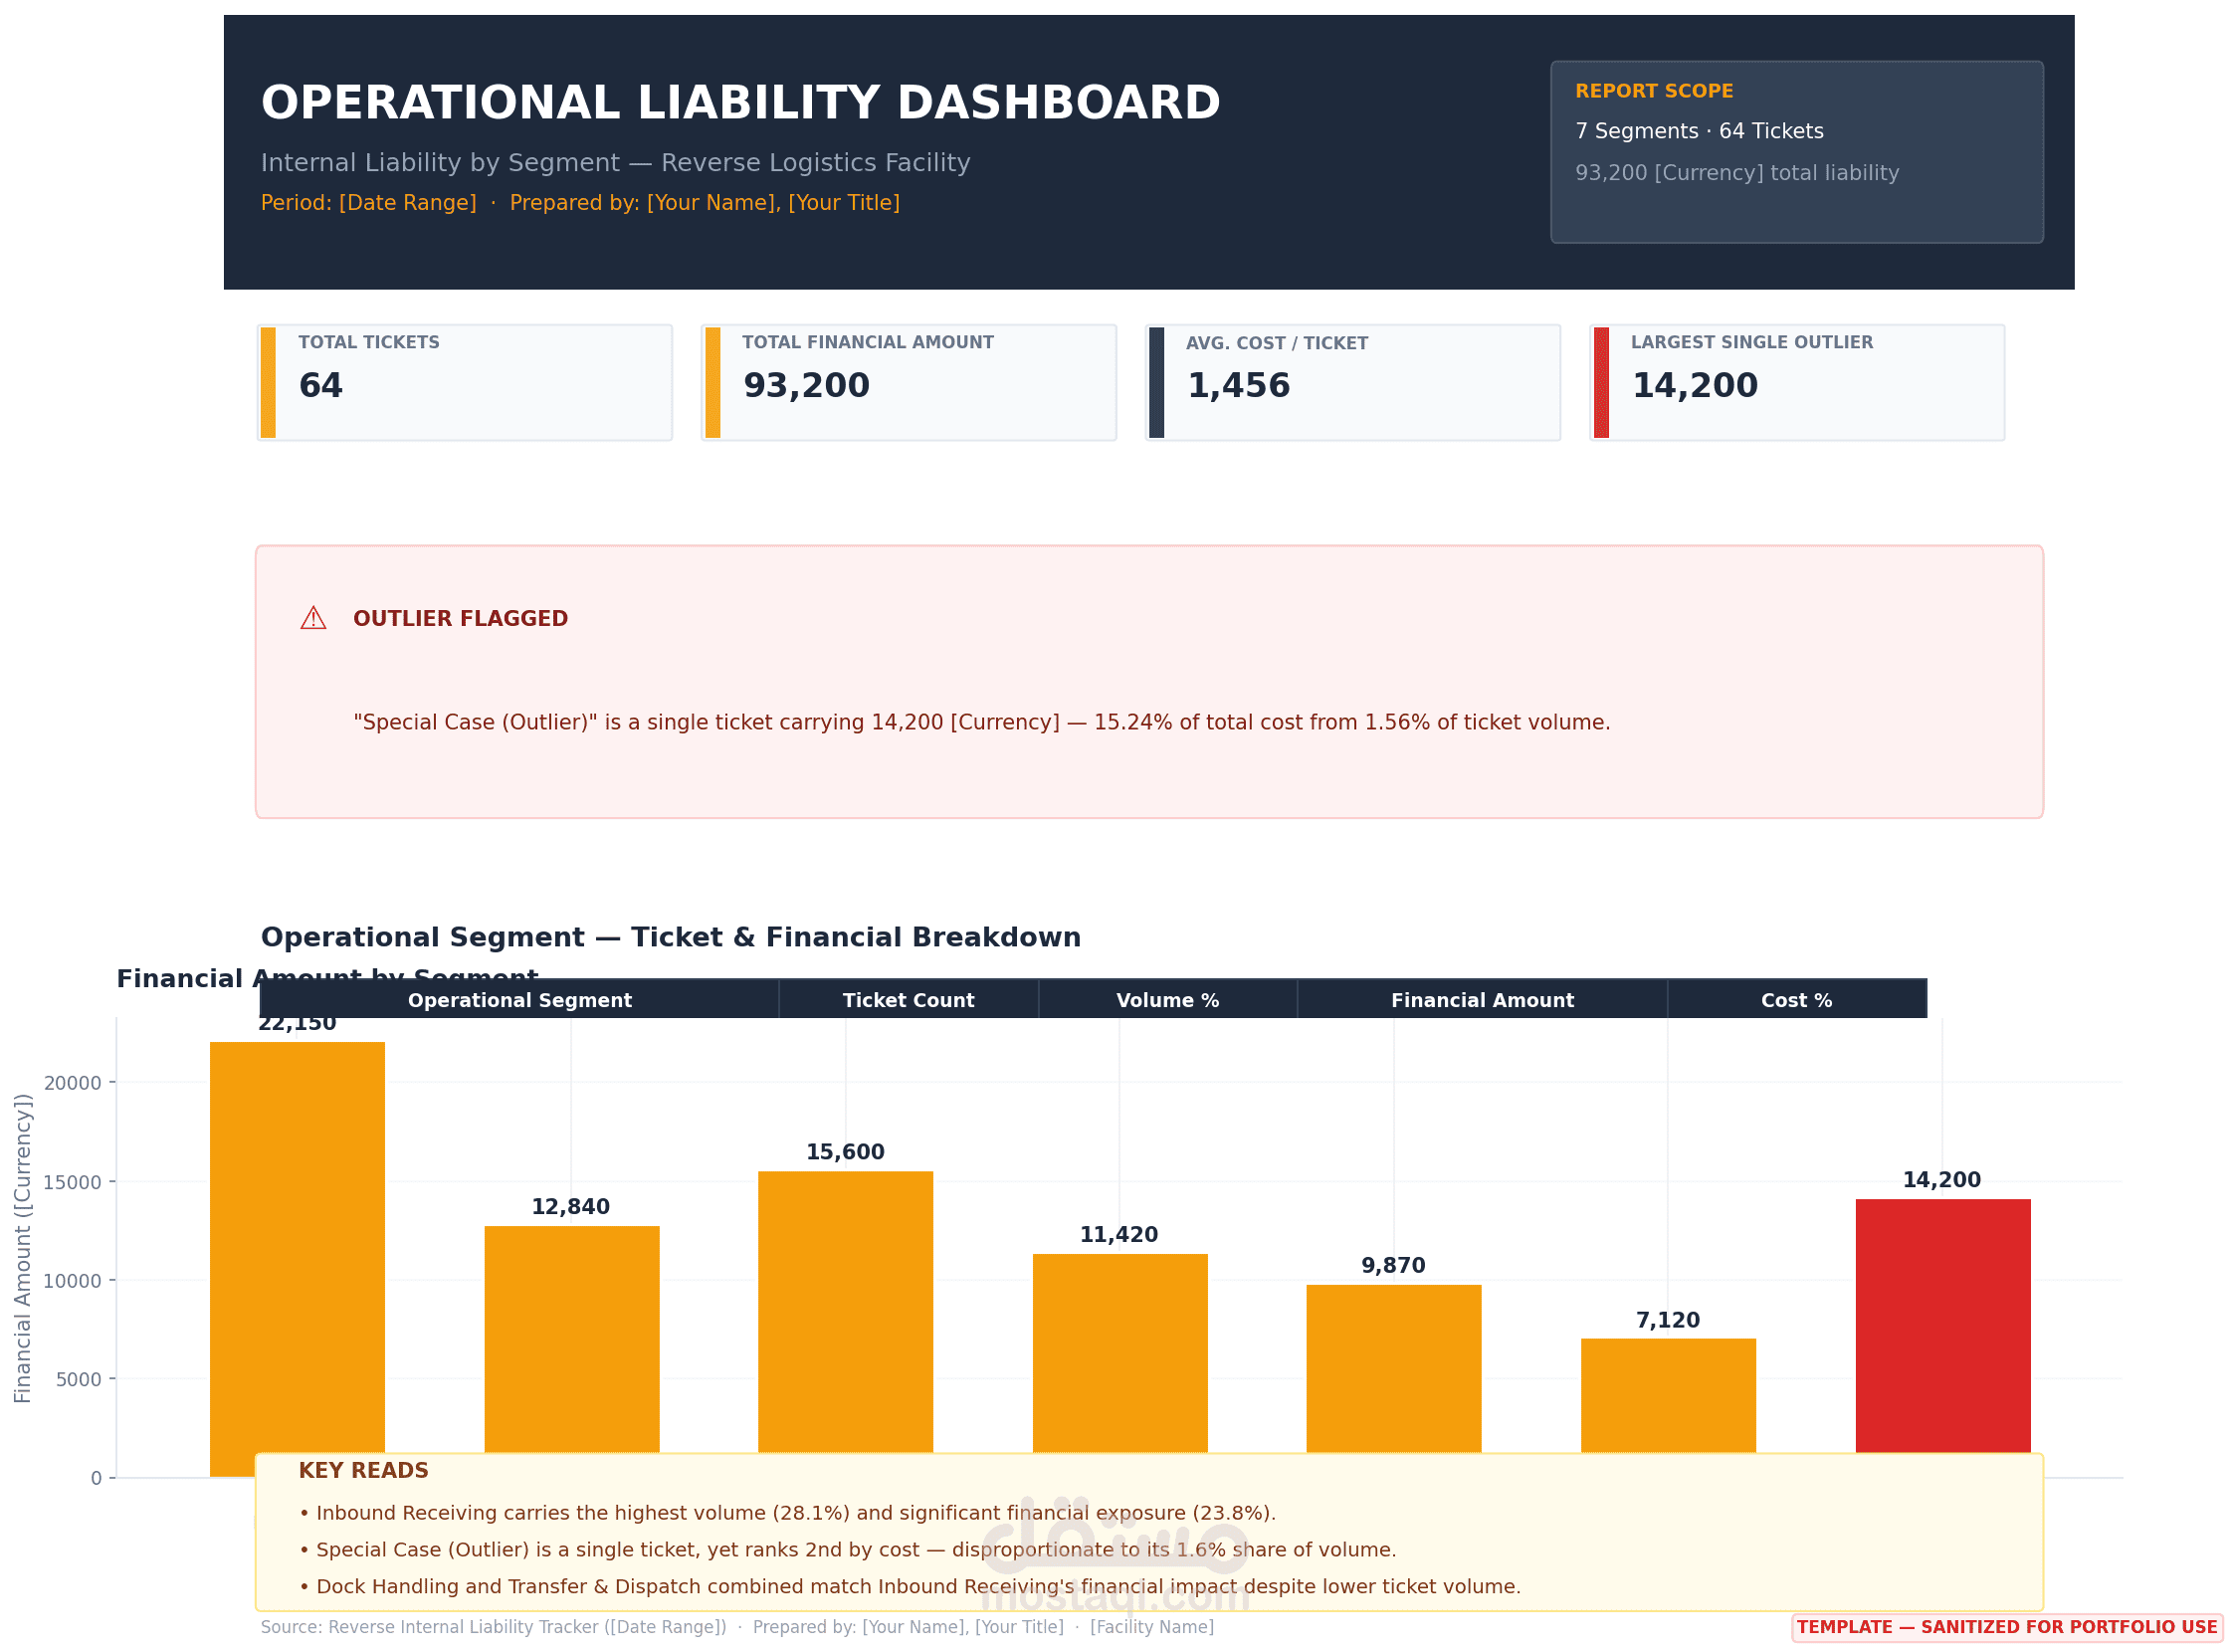
Task: Open the Report Scope panel
Action: click(1796, 152)
